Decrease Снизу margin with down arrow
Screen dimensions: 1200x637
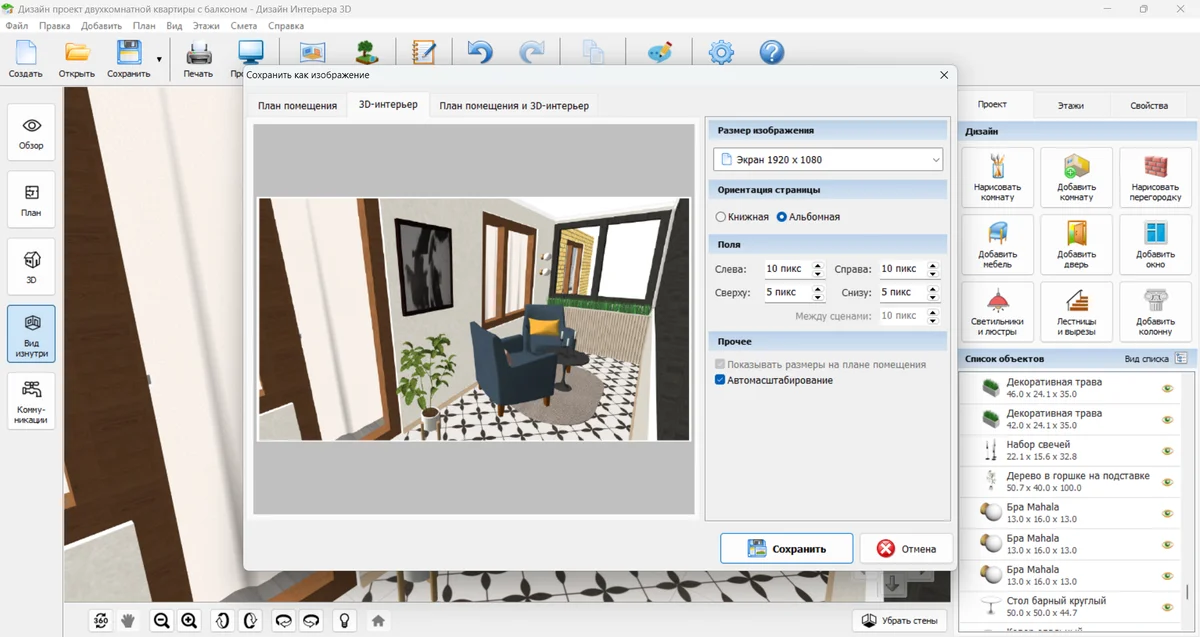(x=933, y=296)
